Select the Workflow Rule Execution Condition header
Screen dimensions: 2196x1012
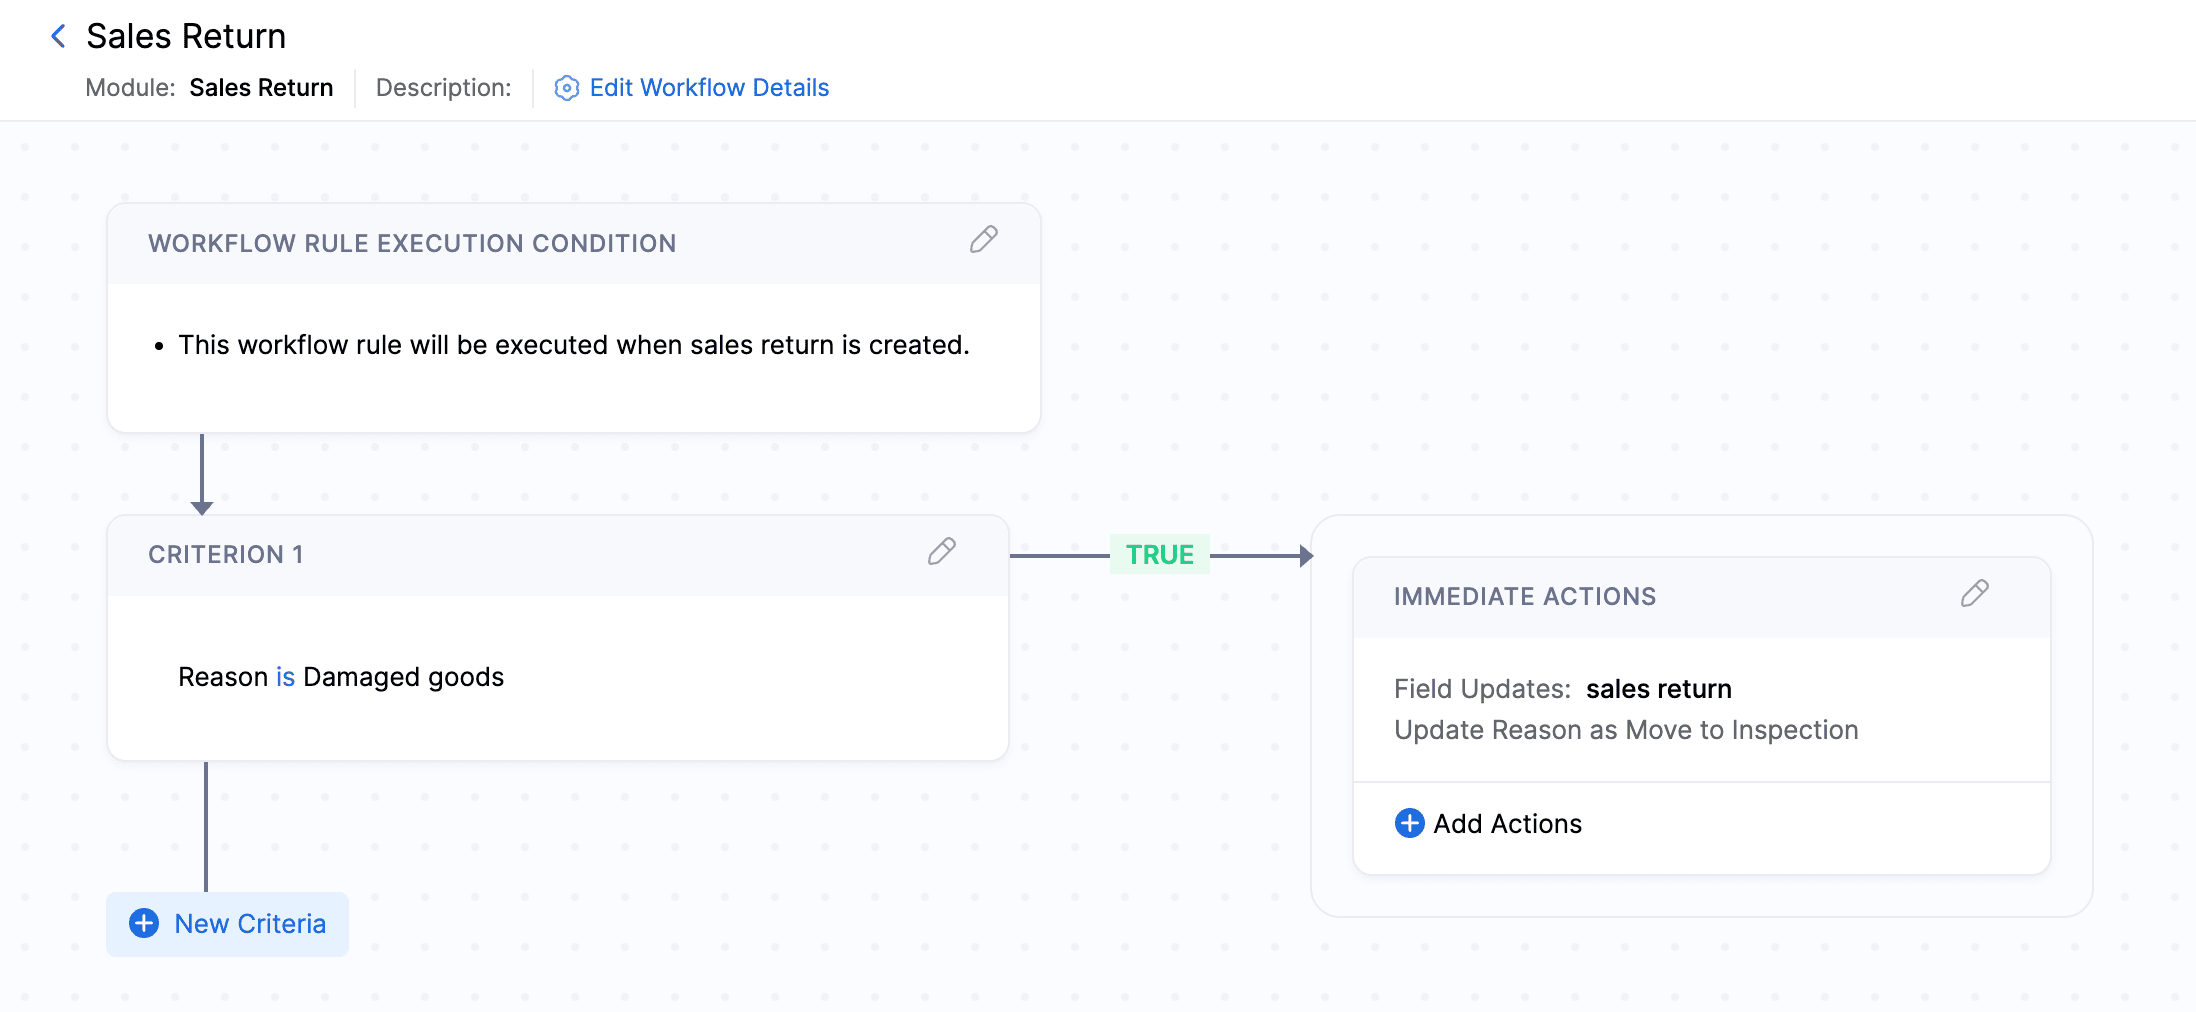412,242
